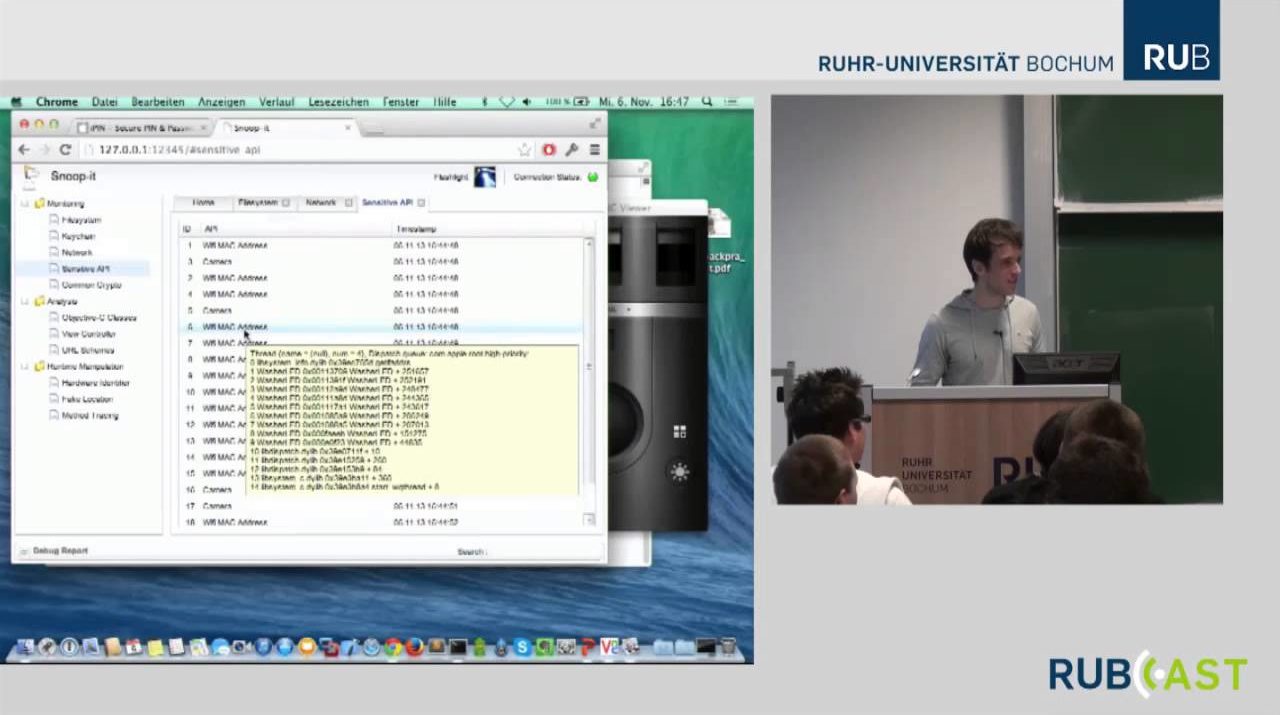This screenshot has height=715, width=1280.
Task: Click the Flashlight icon in Snoop-it header
Action: tap(485, 177)
